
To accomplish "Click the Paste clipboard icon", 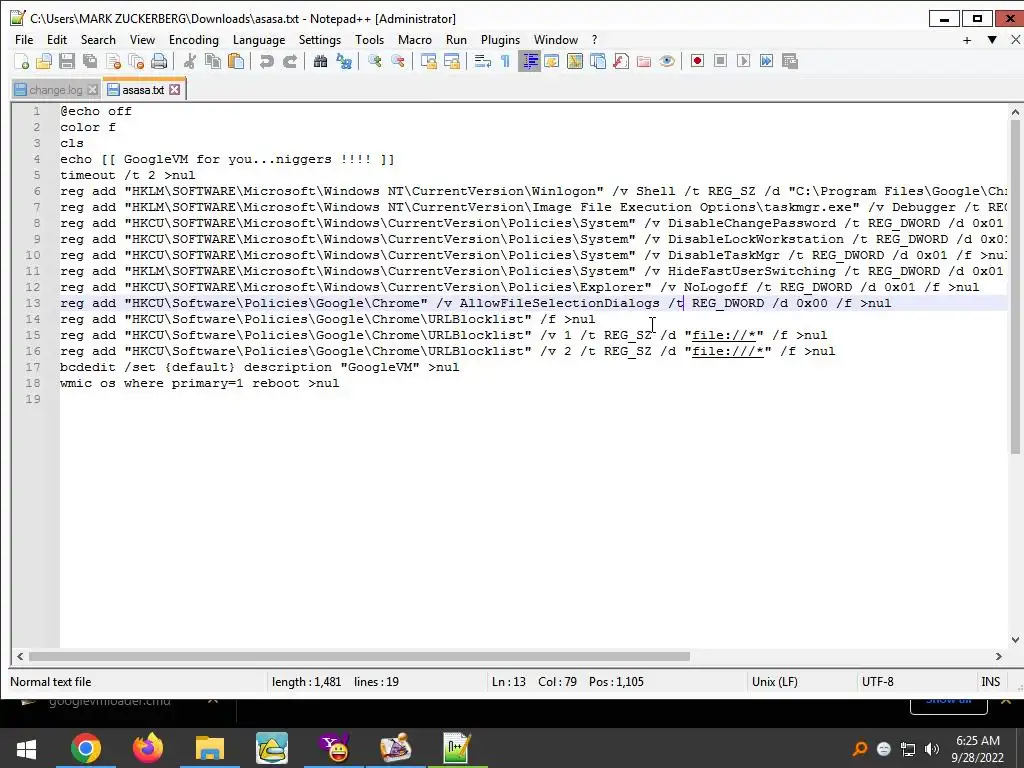I will 236,61.
